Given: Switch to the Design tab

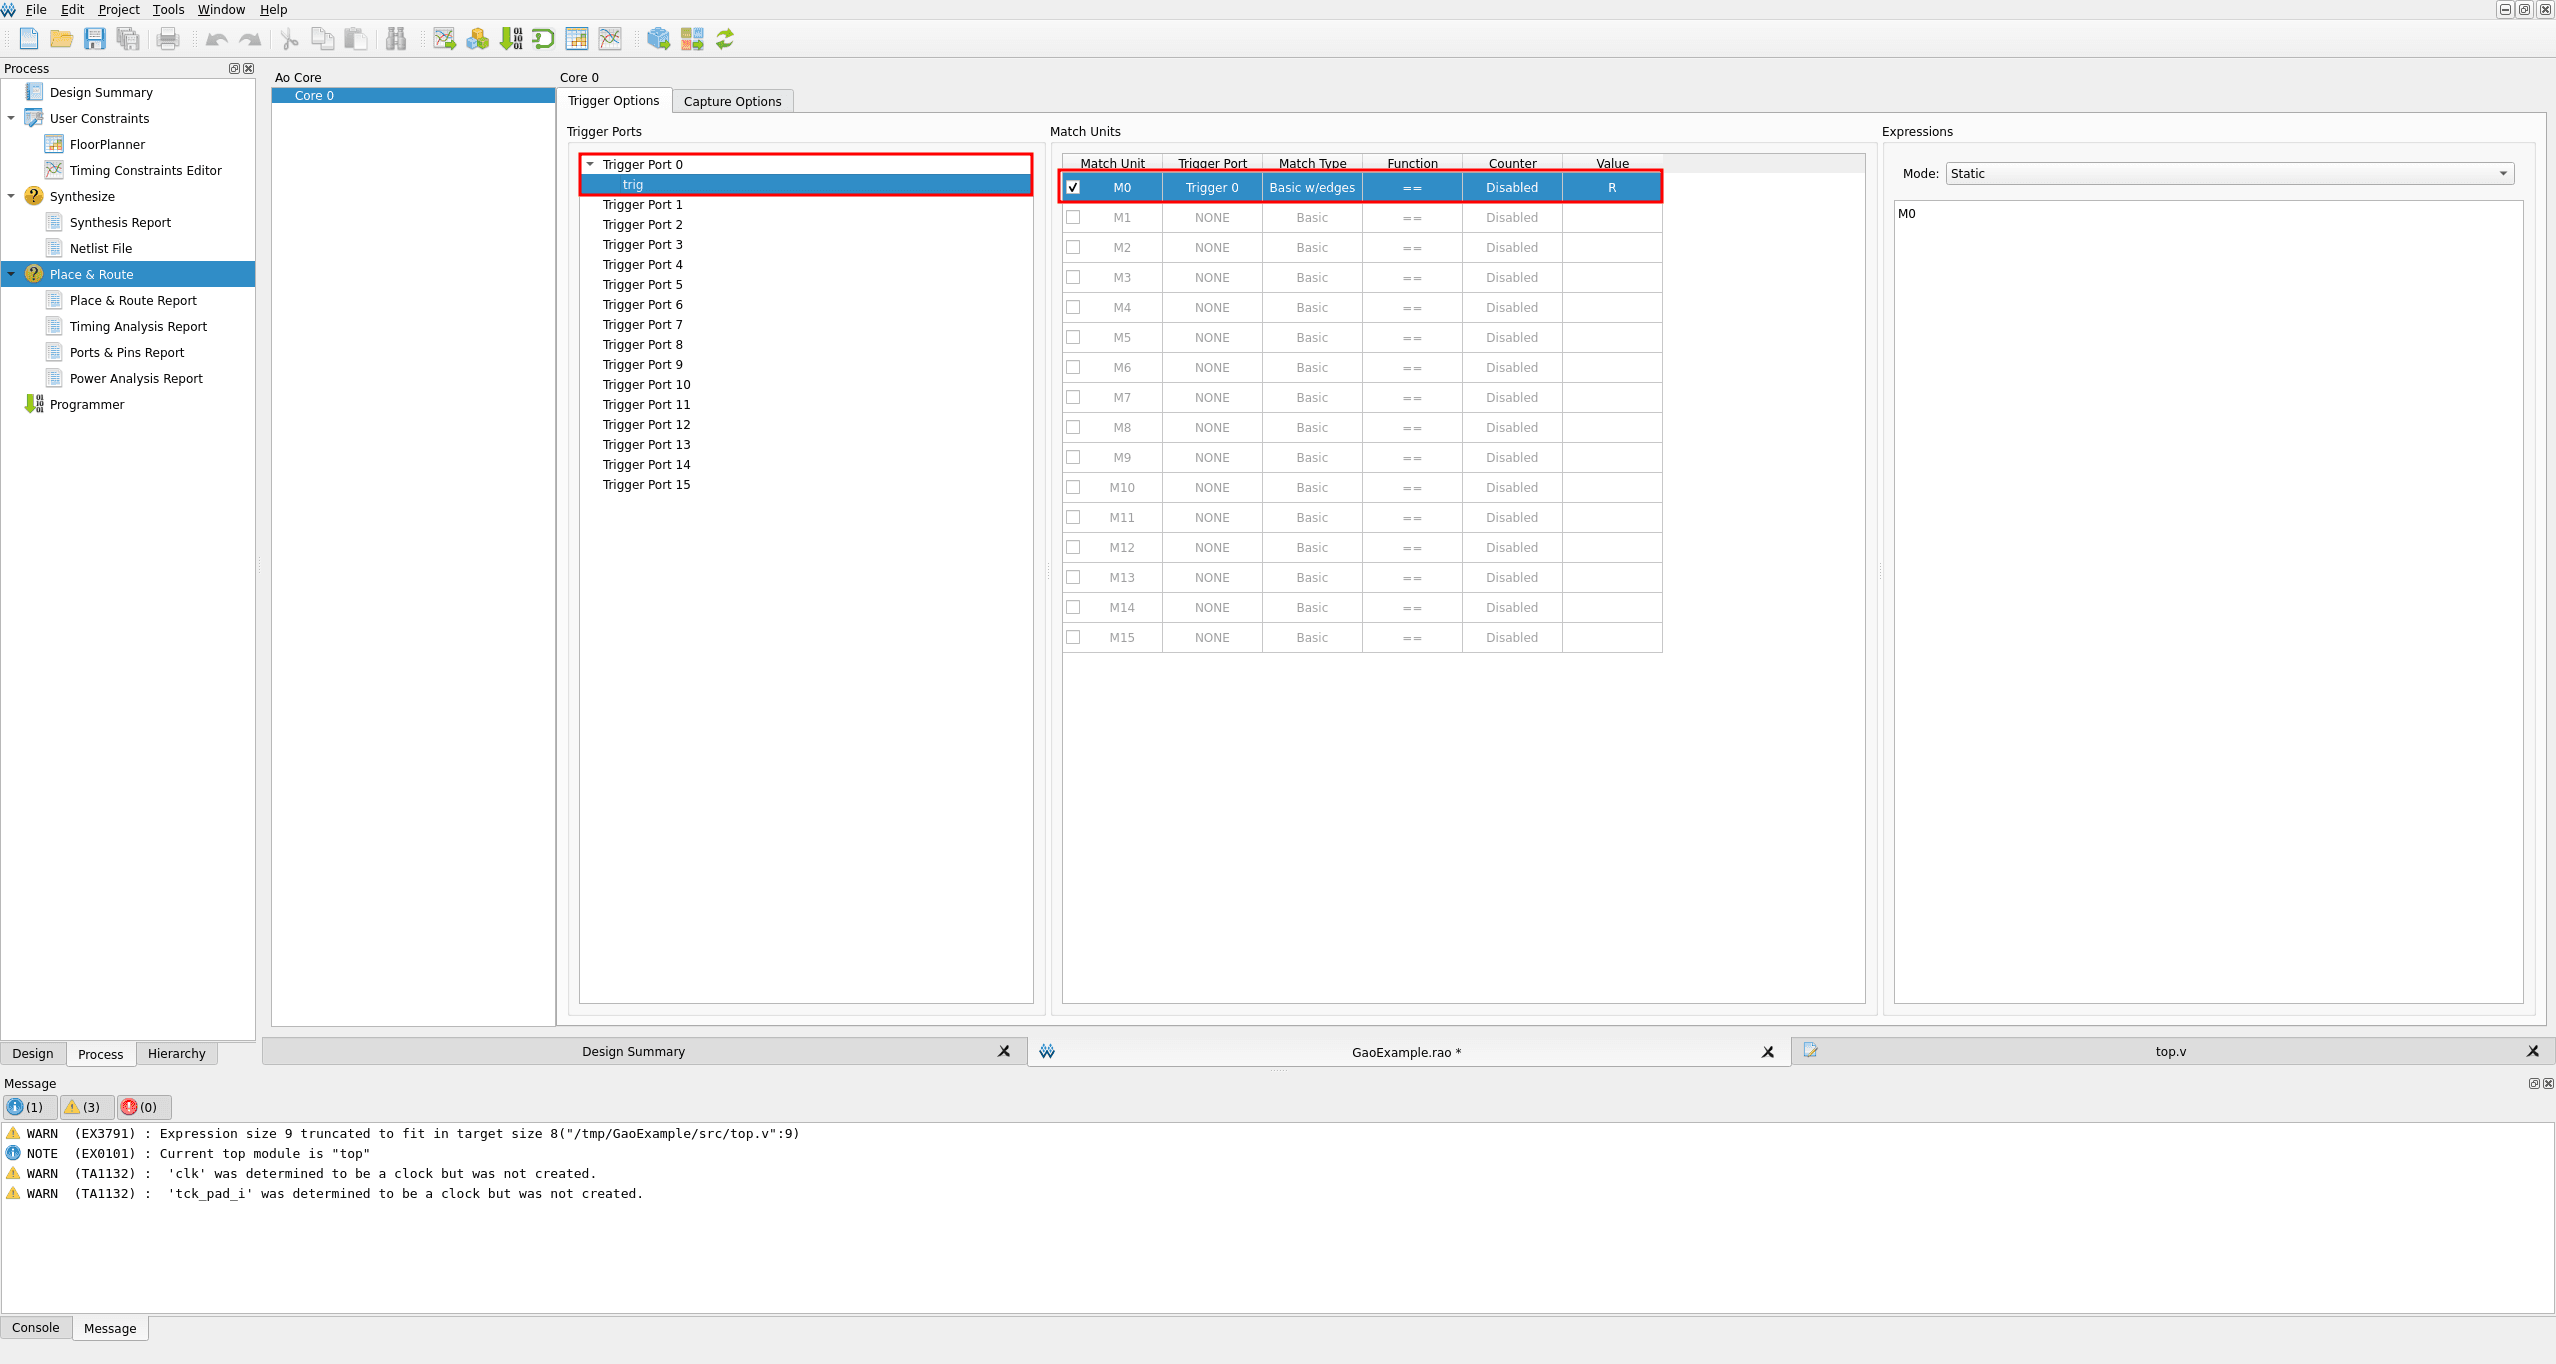Looking at the screenshot, I should tap(33, 1053).
